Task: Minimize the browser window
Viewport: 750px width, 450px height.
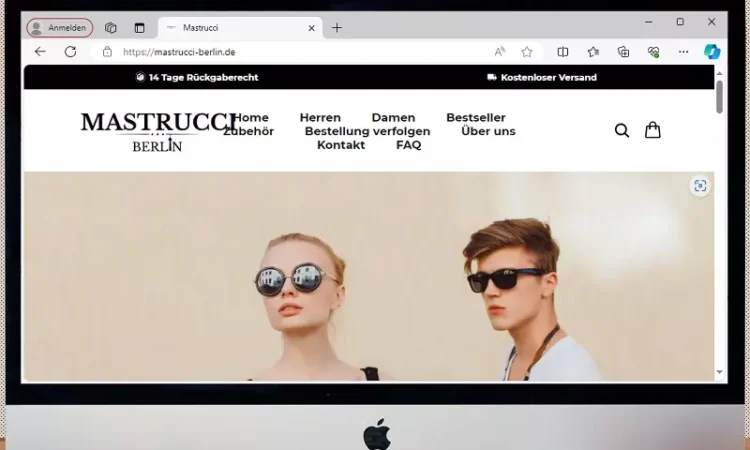Action: coord(649,22)
